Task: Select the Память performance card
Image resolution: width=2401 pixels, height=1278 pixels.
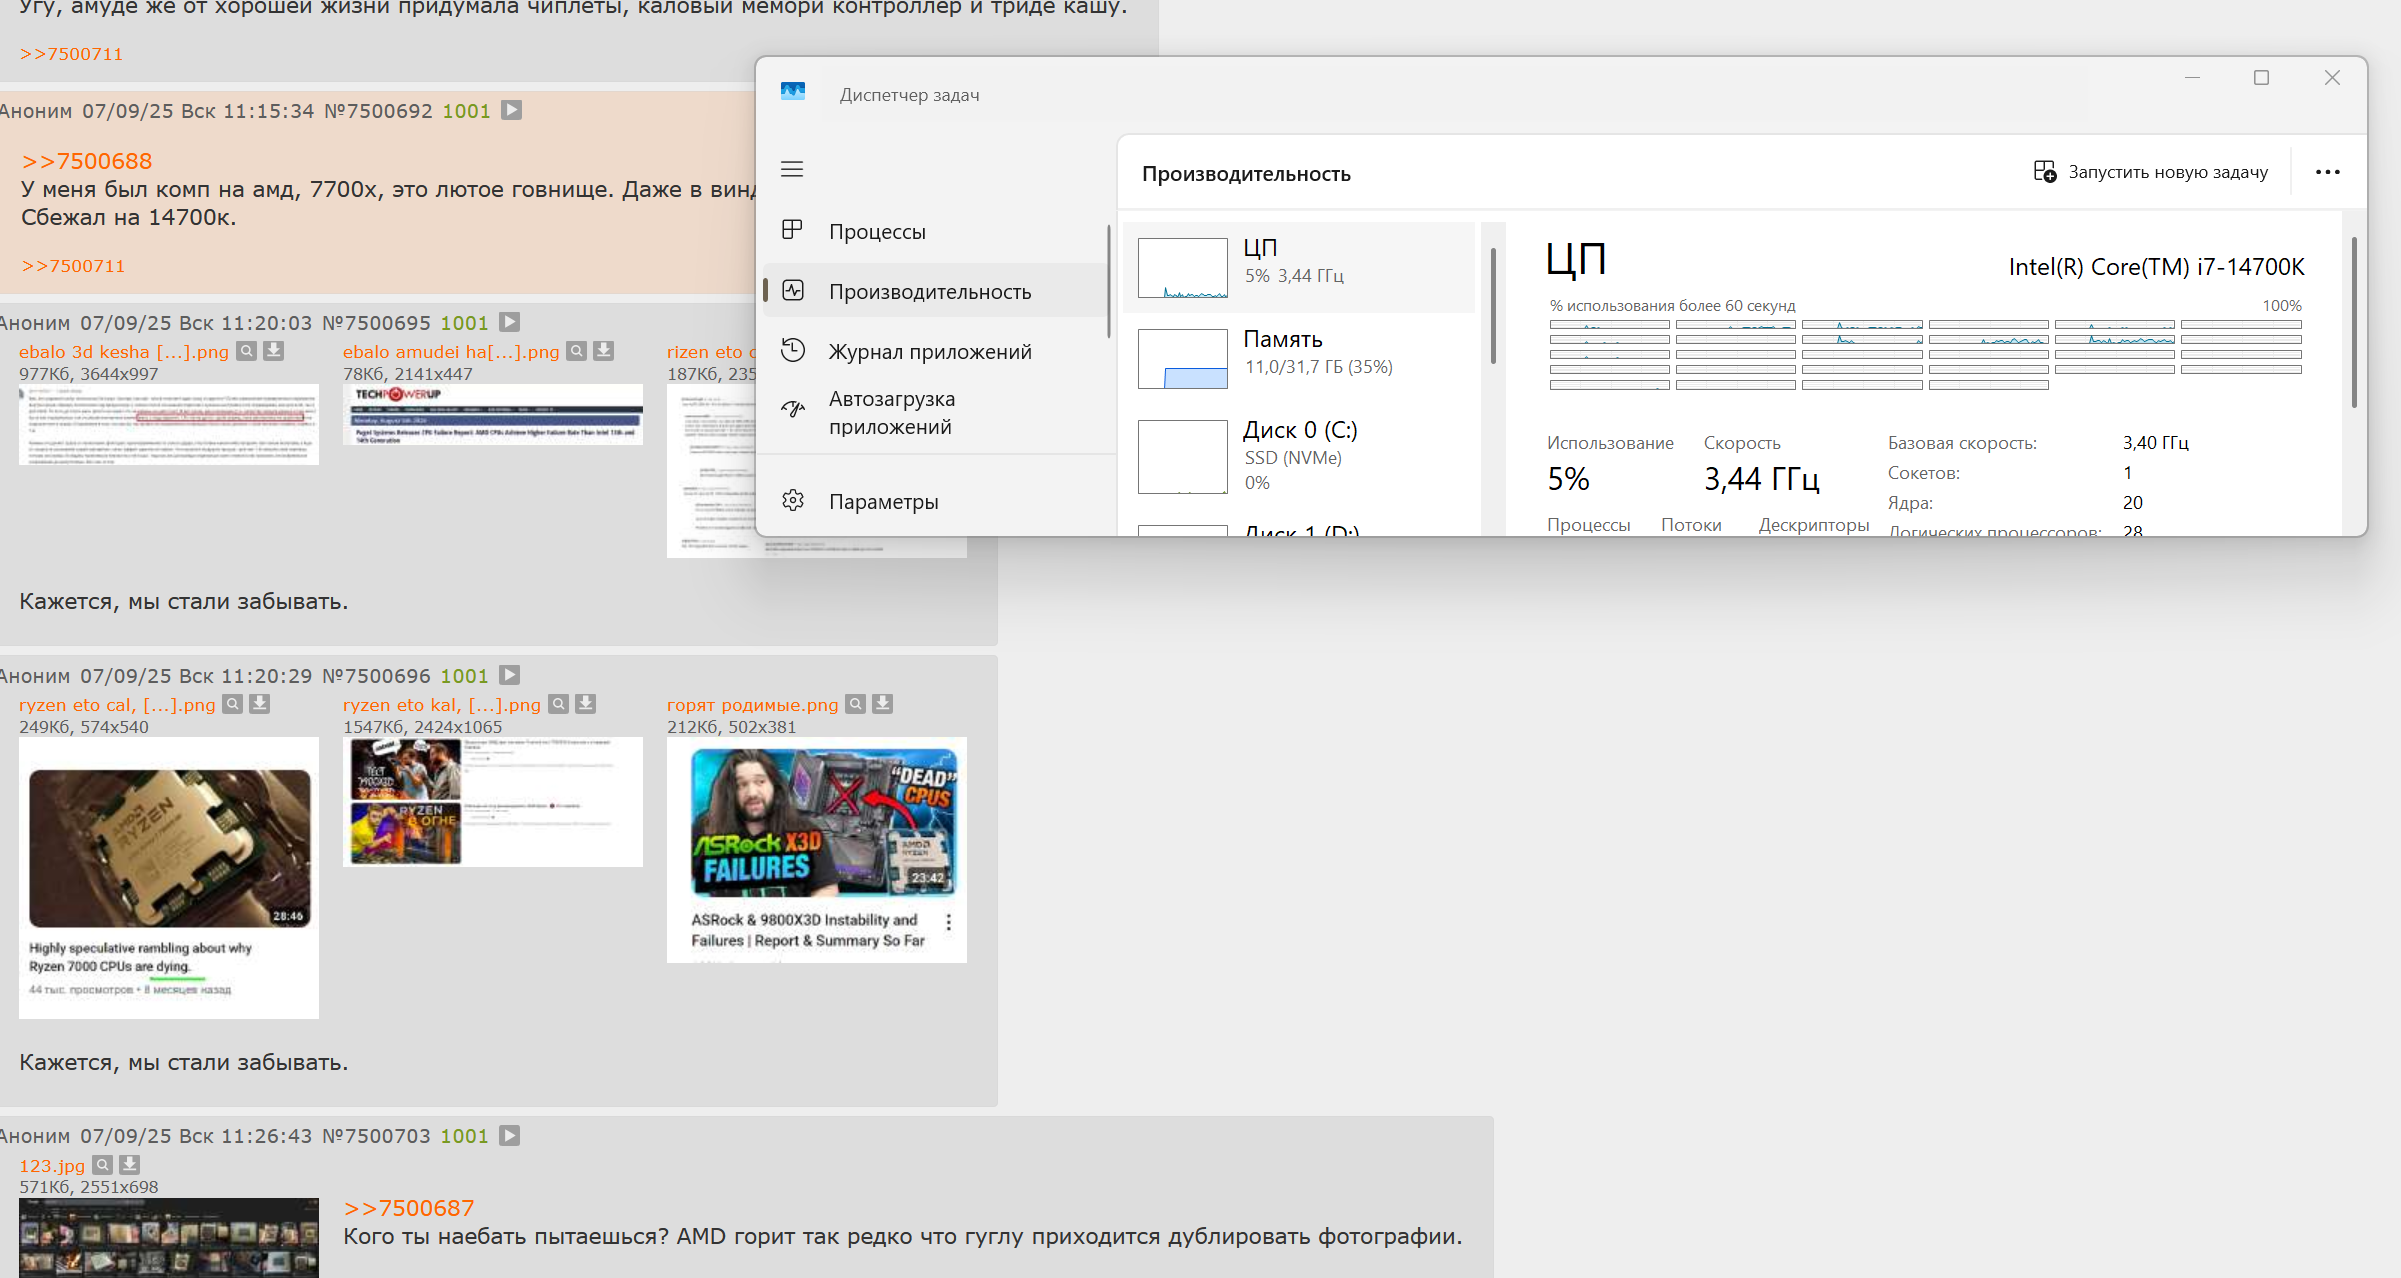Action: coord(1299,358)
